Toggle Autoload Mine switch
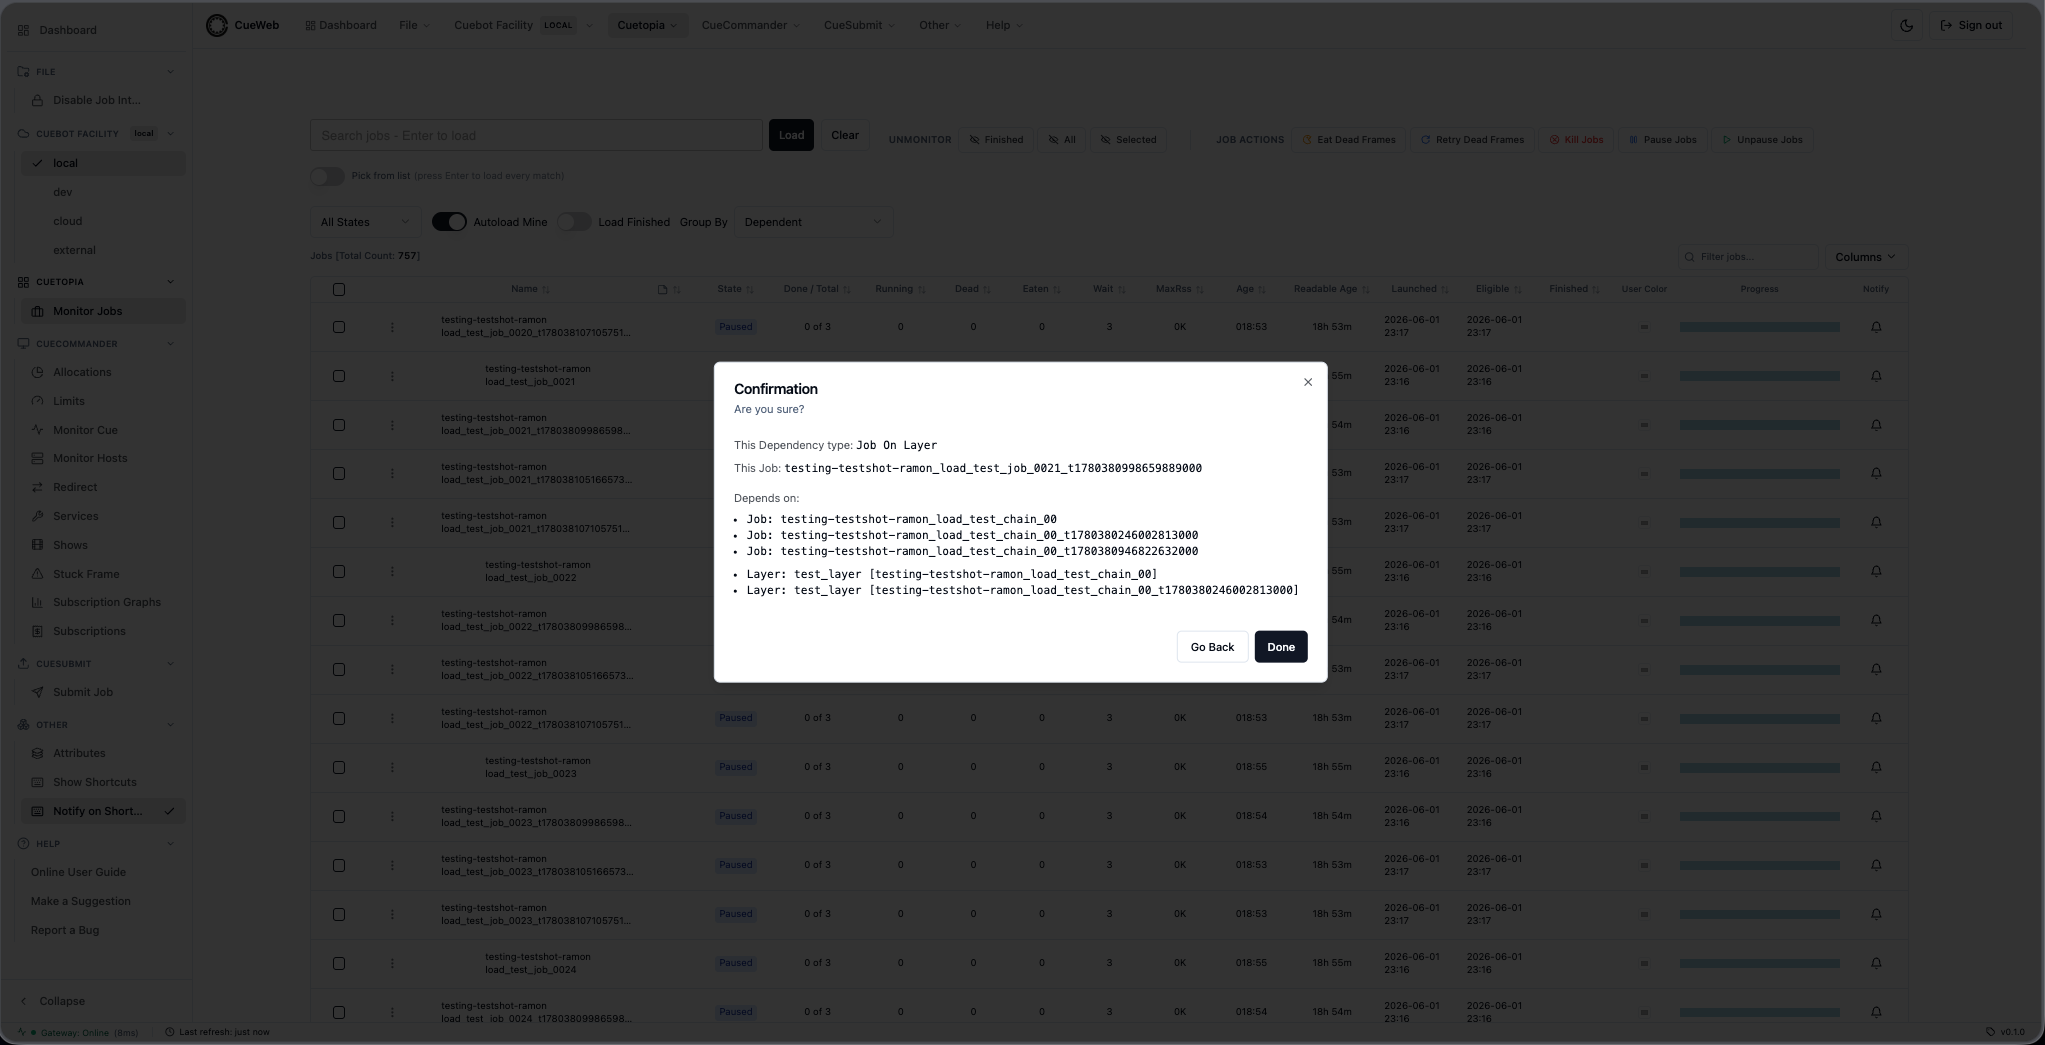 click(x=449, y=222)
